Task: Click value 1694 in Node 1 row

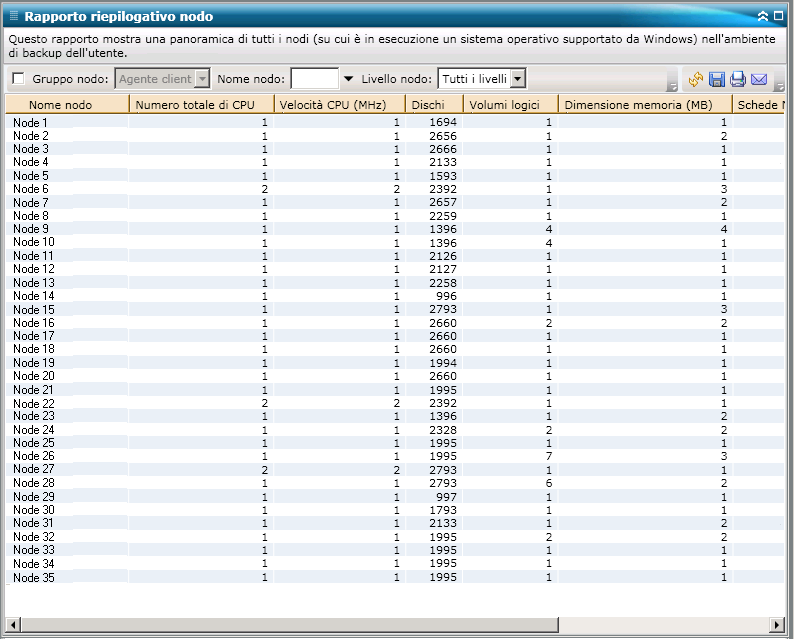Action: 443,122
